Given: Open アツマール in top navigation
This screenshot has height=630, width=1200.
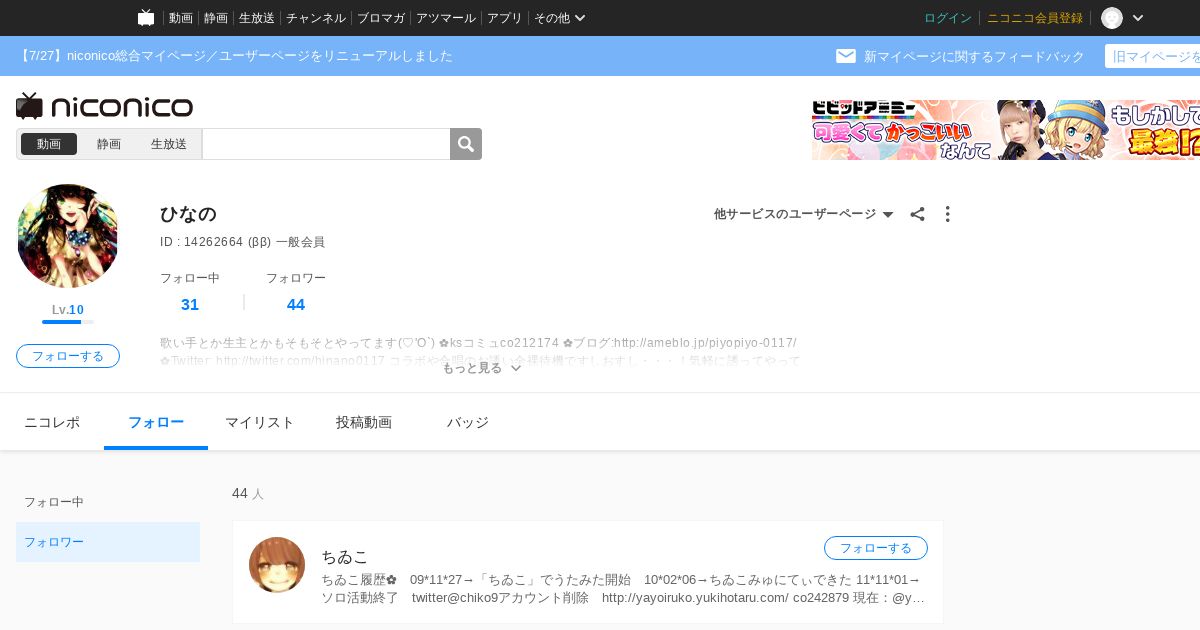Looking at the screenshot, I should coord(446,18).
